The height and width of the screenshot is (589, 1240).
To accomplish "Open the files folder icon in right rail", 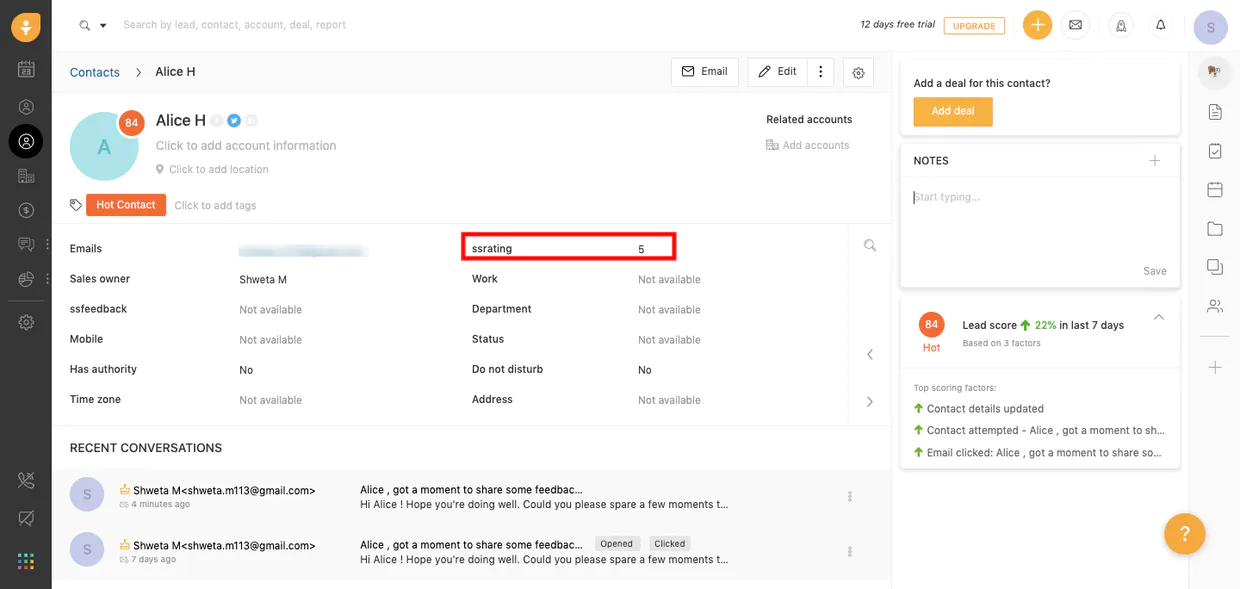I will 1215,229.
